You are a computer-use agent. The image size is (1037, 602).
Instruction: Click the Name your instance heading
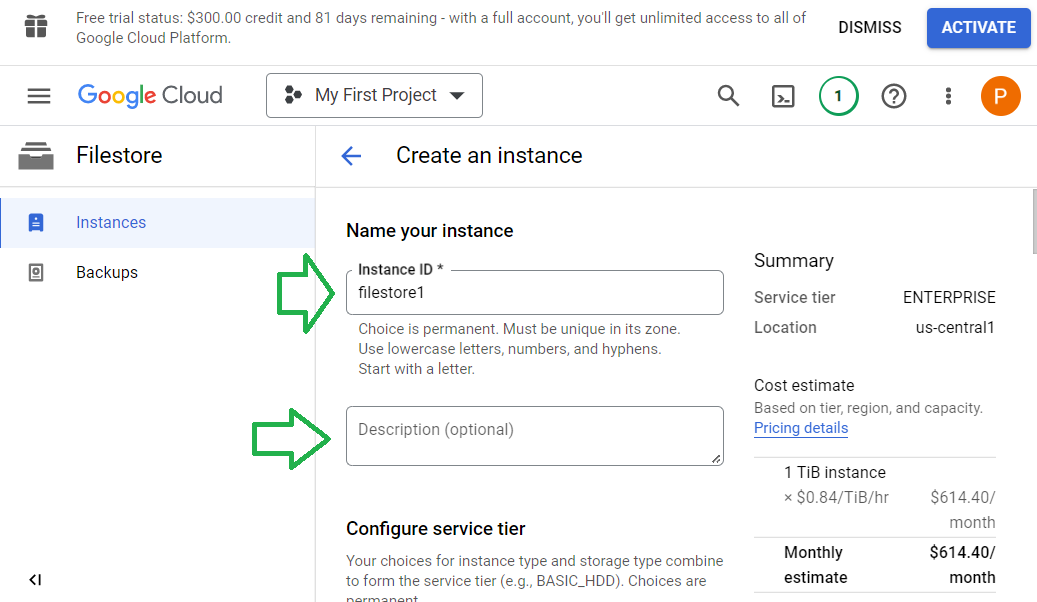(430, 231)
